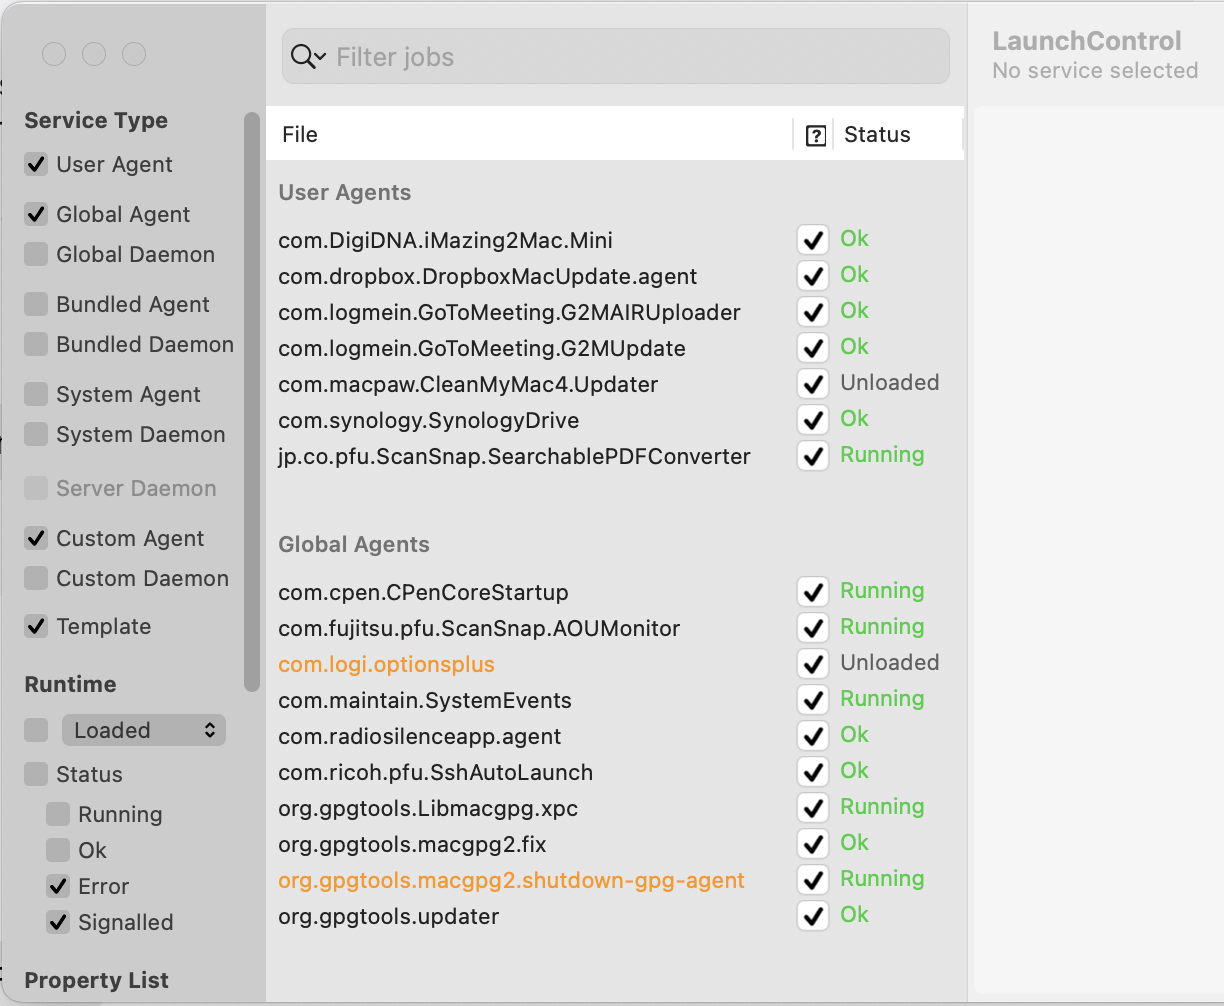Select the com.dropbox.DropboxMacUpdate.agent job
1224x1006 pixels.
(488, 276)
